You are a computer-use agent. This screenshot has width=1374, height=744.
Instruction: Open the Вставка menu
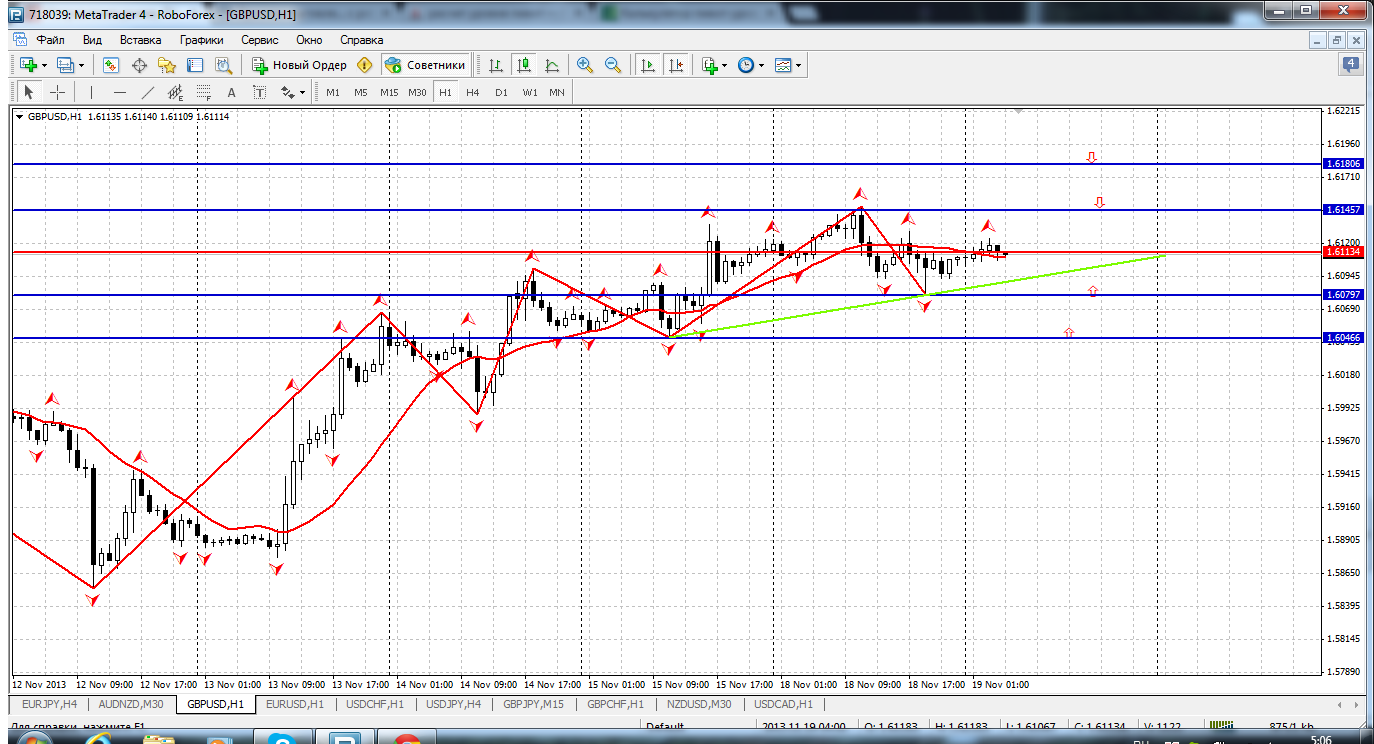(x=140, y=40)
